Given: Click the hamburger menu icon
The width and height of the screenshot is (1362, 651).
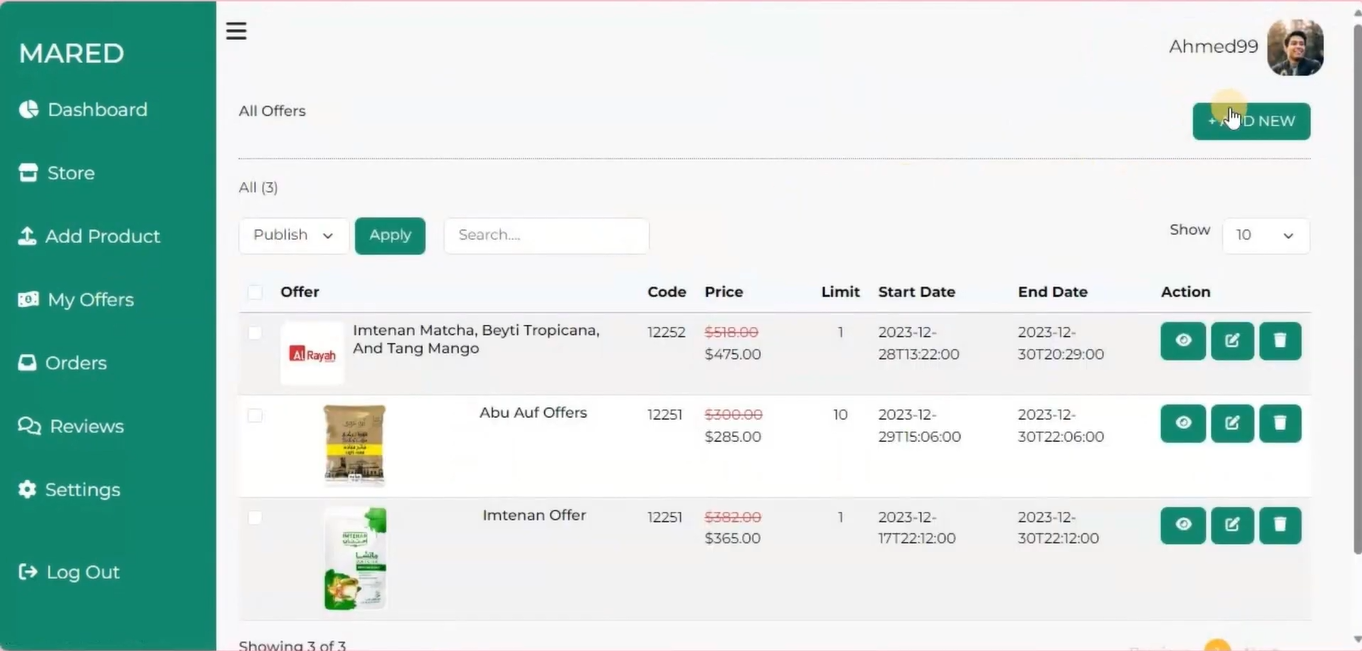Looking at the screenshot, I should pos(236,31).
